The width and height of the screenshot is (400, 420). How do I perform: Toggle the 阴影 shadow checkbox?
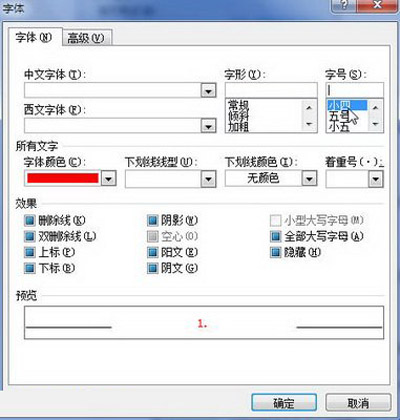click(153, 220)
